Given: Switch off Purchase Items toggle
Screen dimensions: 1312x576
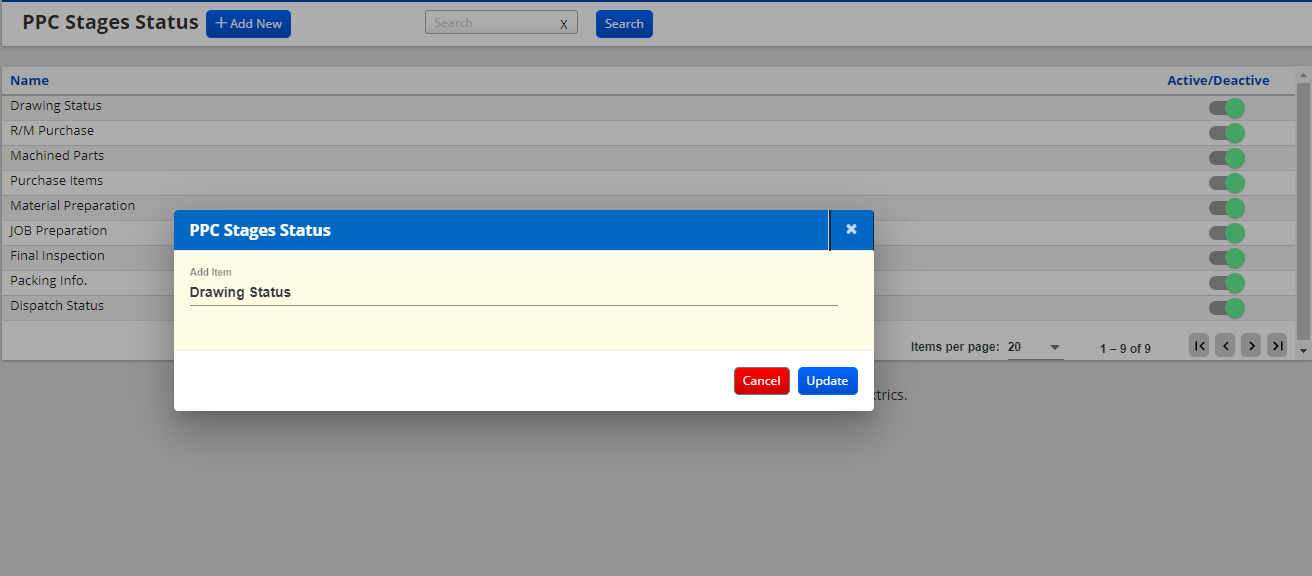Looking at the screenshot, I should [x=1226, y=183].
